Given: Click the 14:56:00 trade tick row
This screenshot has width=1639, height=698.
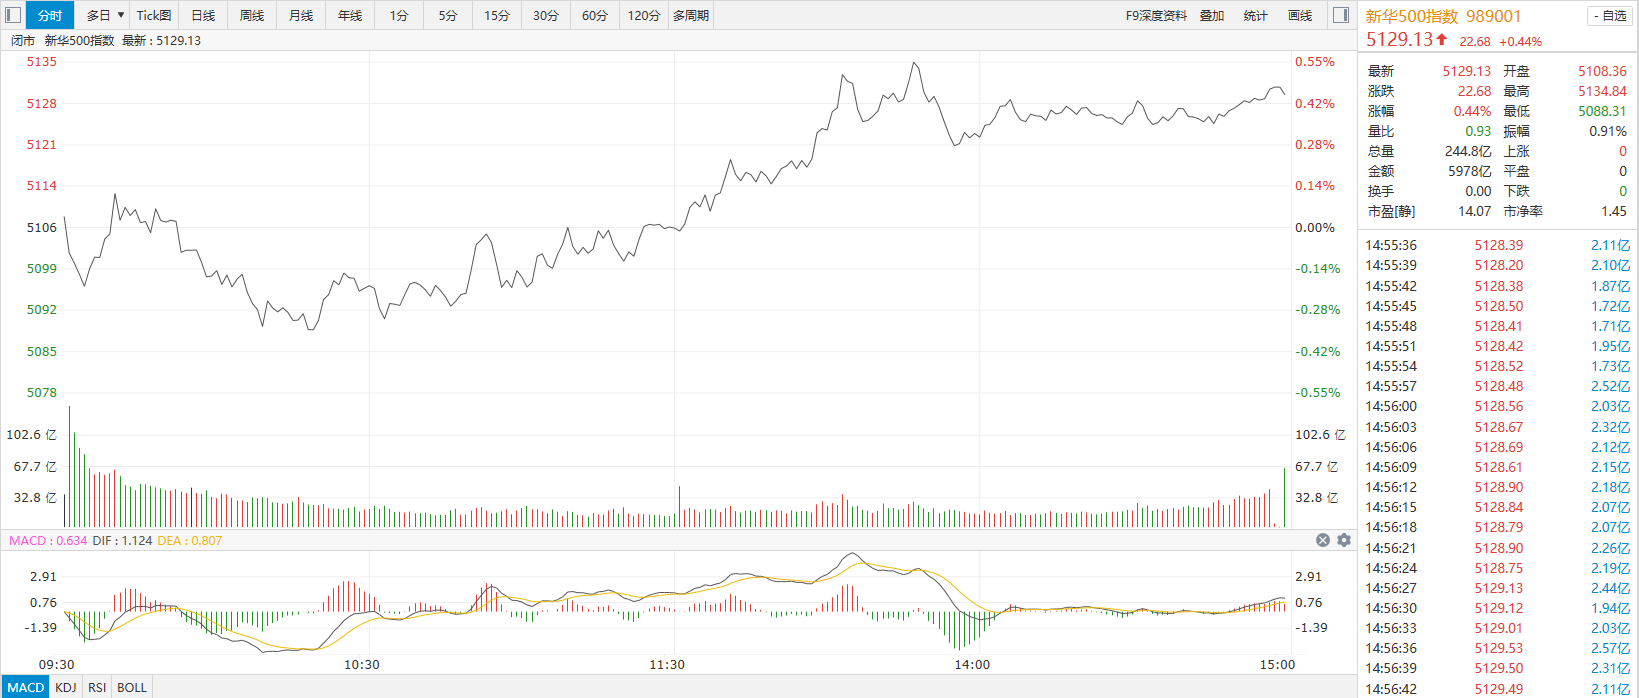Looking at the screenshot, I should click(1497, 406).
